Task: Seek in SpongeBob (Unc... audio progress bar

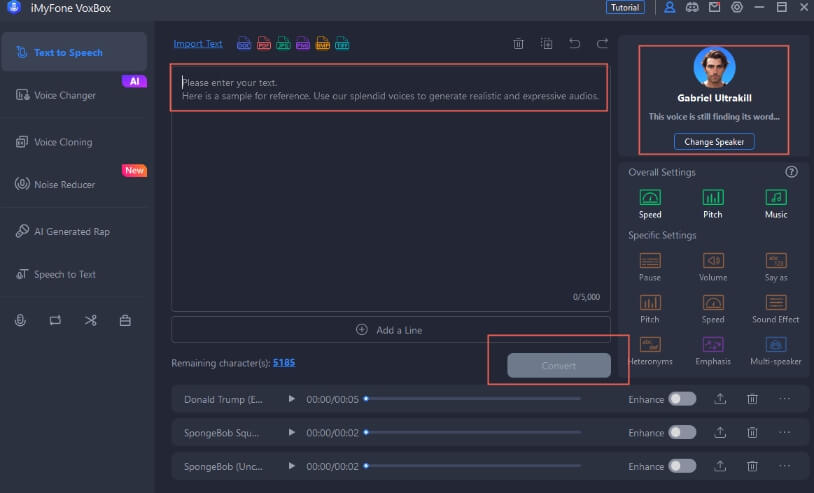Action: coord(472,466)
